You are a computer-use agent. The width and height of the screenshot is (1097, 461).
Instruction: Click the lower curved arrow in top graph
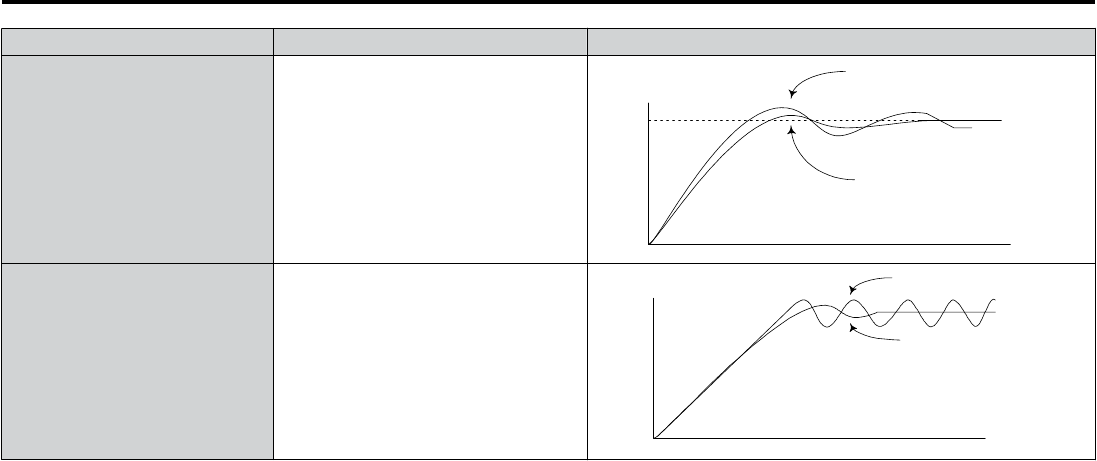tap(821, 153)
